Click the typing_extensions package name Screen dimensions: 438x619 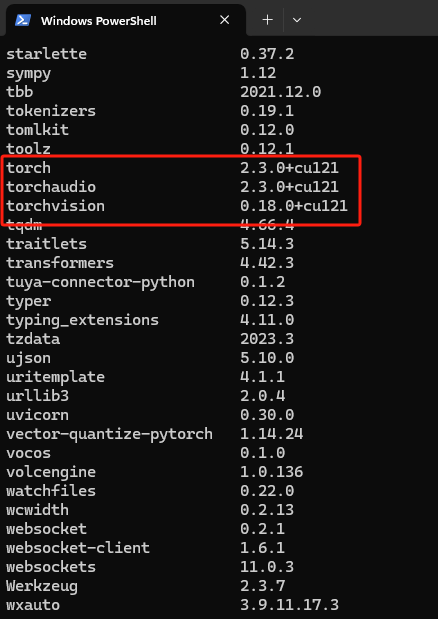click(x=82, y=320)
